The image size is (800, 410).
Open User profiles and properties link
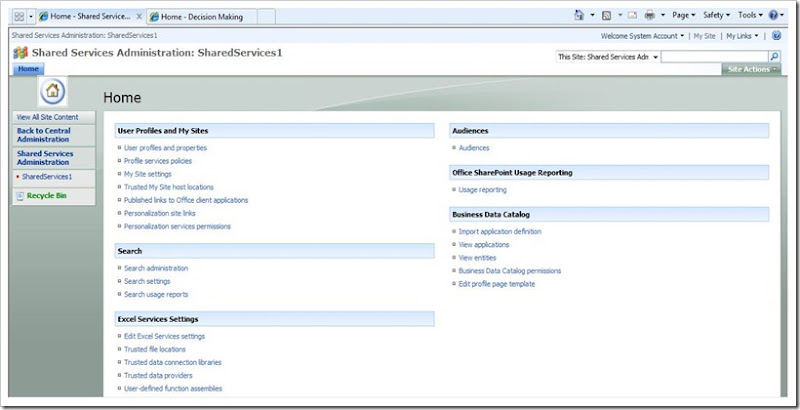[165, 148]
